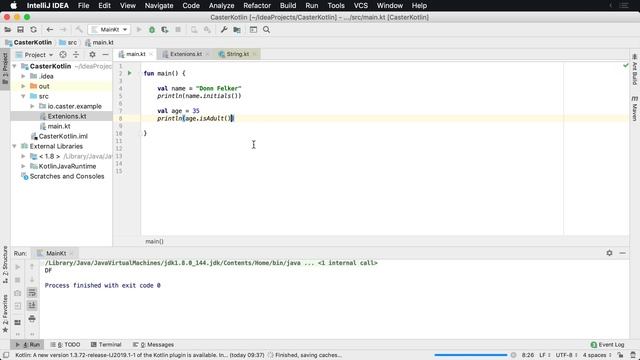Click the Synchronize refresh toolbar icon
The width and height of the screenshot is (640, 360).
click(x=33, y=29)
